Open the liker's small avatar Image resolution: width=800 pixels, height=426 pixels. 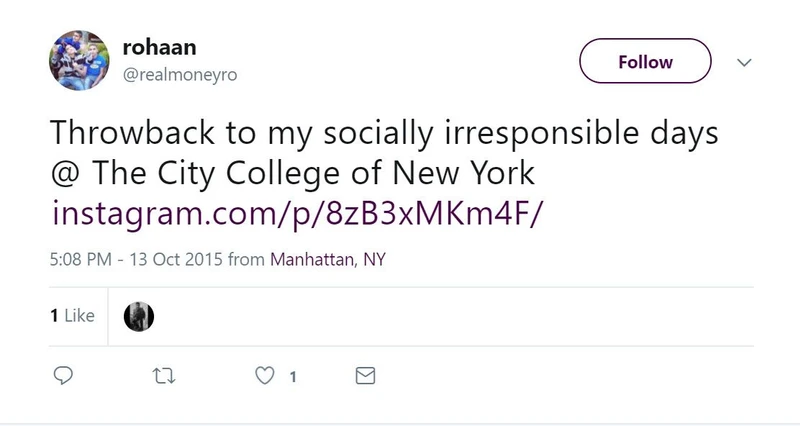pyautogui.click(x=138, y=316)
